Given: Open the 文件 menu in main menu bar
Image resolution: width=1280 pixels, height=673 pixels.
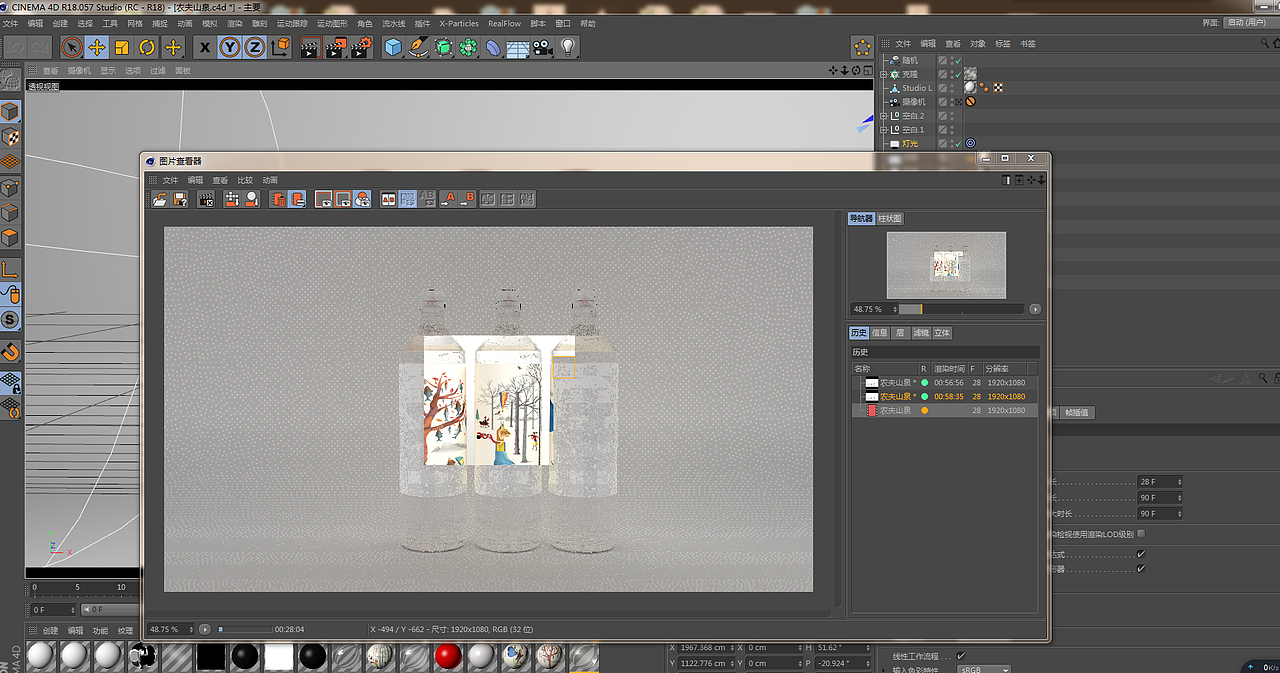Looking at the screenshot, I should [10, 23].
